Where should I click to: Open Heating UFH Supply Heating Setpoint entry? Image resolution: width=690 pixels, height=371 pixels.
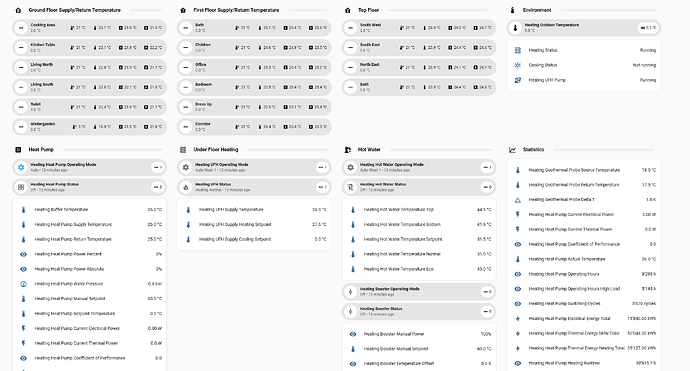(x=254, y=224)
